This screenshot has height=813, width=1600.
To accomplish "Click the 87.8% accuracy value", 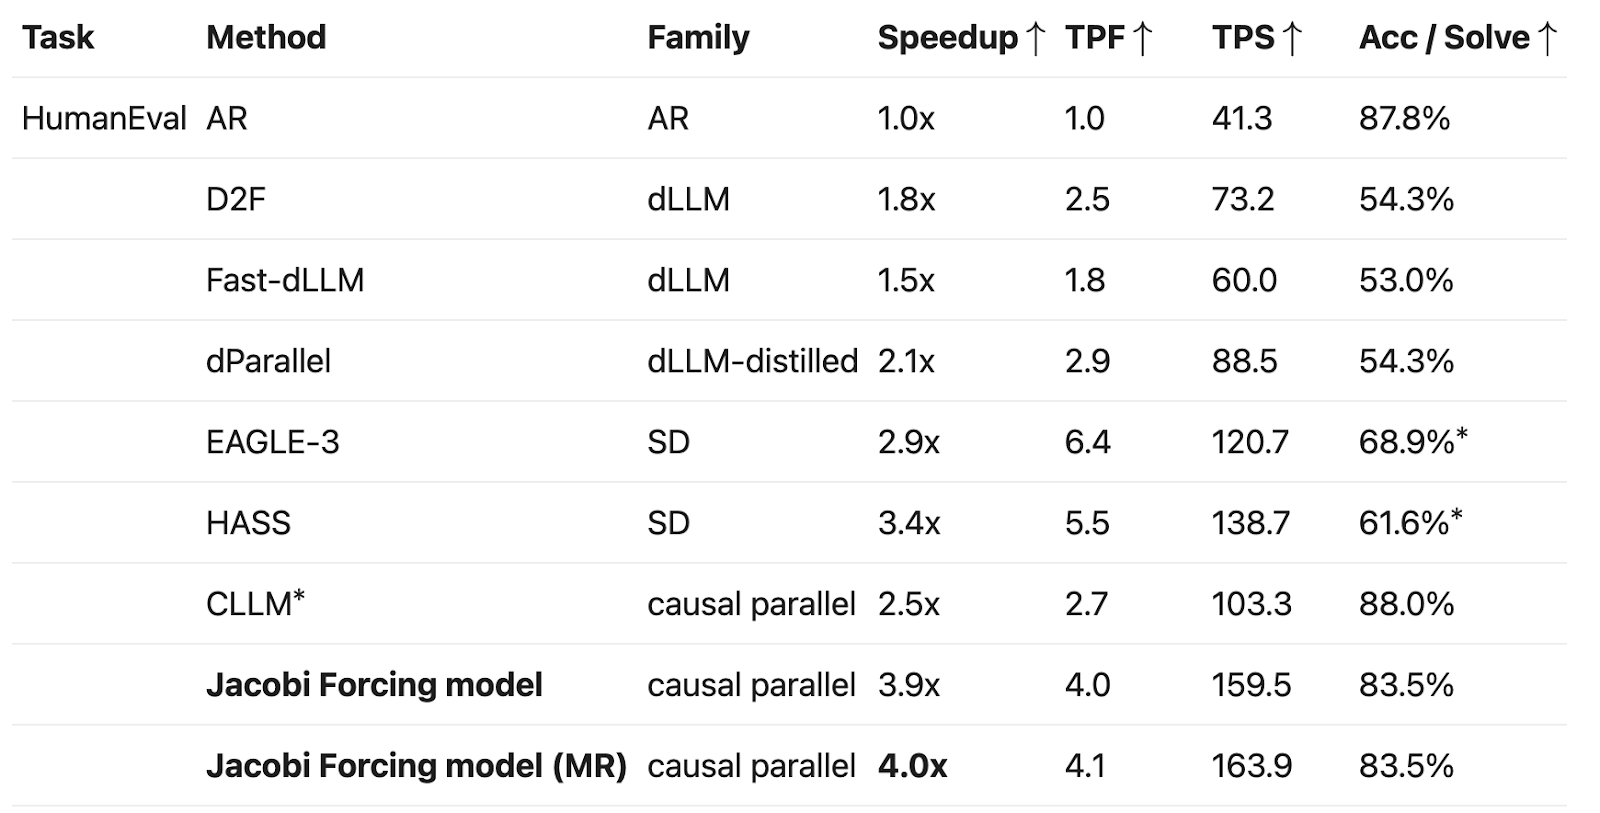I will pos(1404,119).
